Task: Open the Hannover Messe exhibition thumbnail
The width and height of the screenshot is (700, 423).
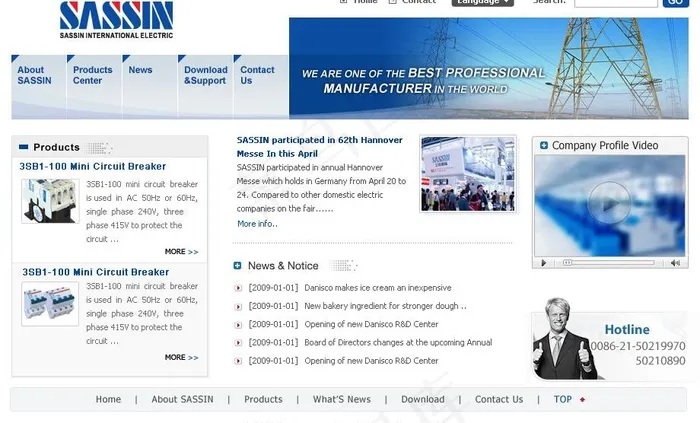Action: pyautogui.click(x=468, y=174)
